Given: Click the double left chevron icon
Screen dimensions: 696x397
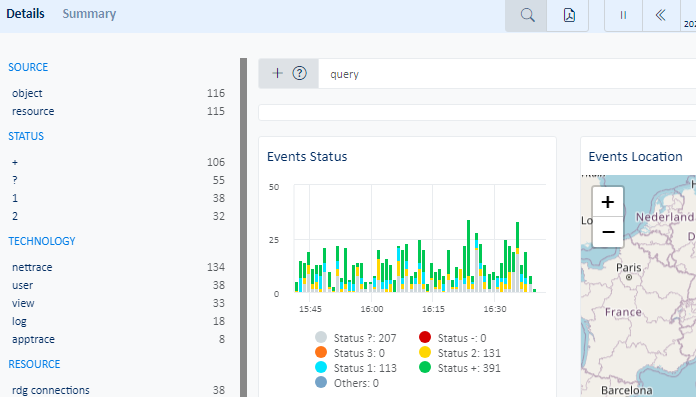Looking at the screenshot, I should pyautogui.click(x=661, y=16).
